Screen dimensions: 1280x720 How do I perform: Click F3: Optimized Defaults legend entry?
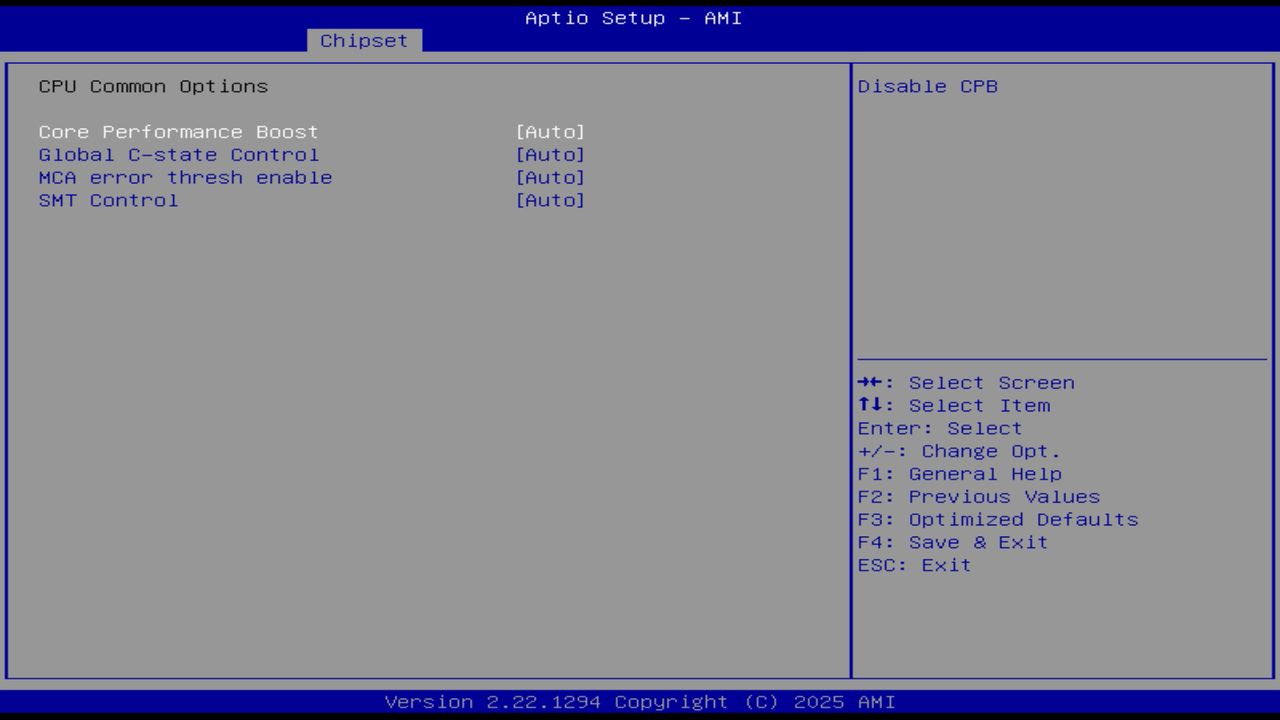tap(997, 519)
